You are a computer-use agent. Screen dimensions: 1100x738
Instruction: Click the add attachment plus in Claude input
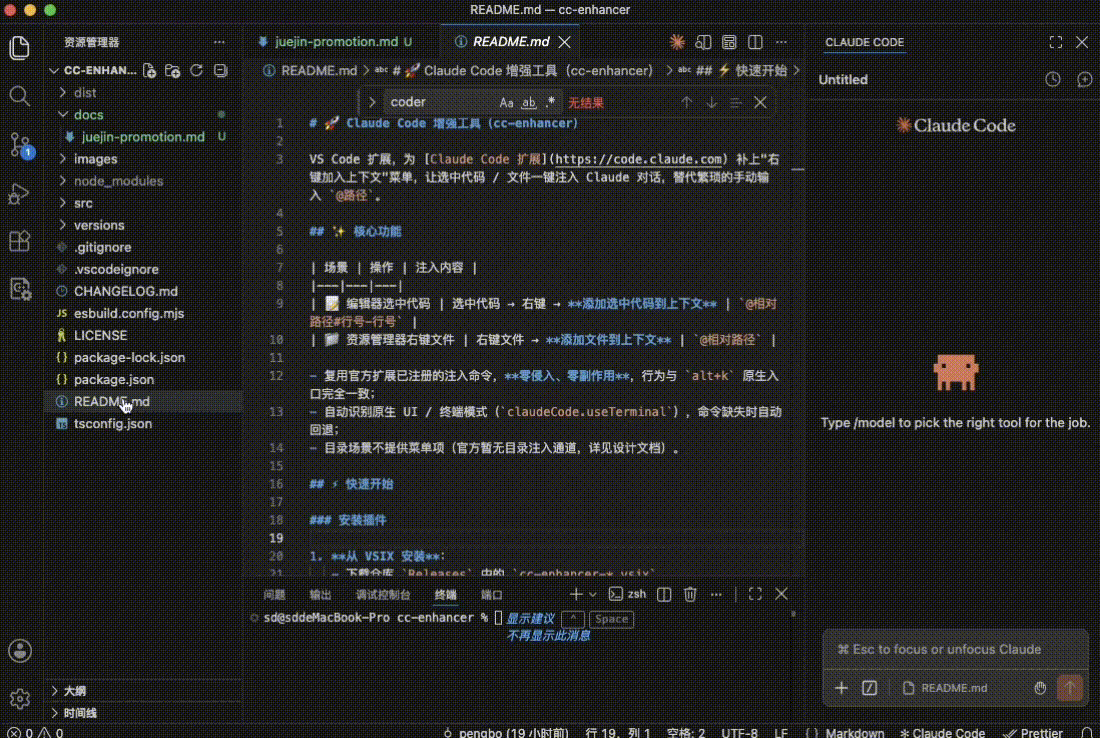point(841,688)
